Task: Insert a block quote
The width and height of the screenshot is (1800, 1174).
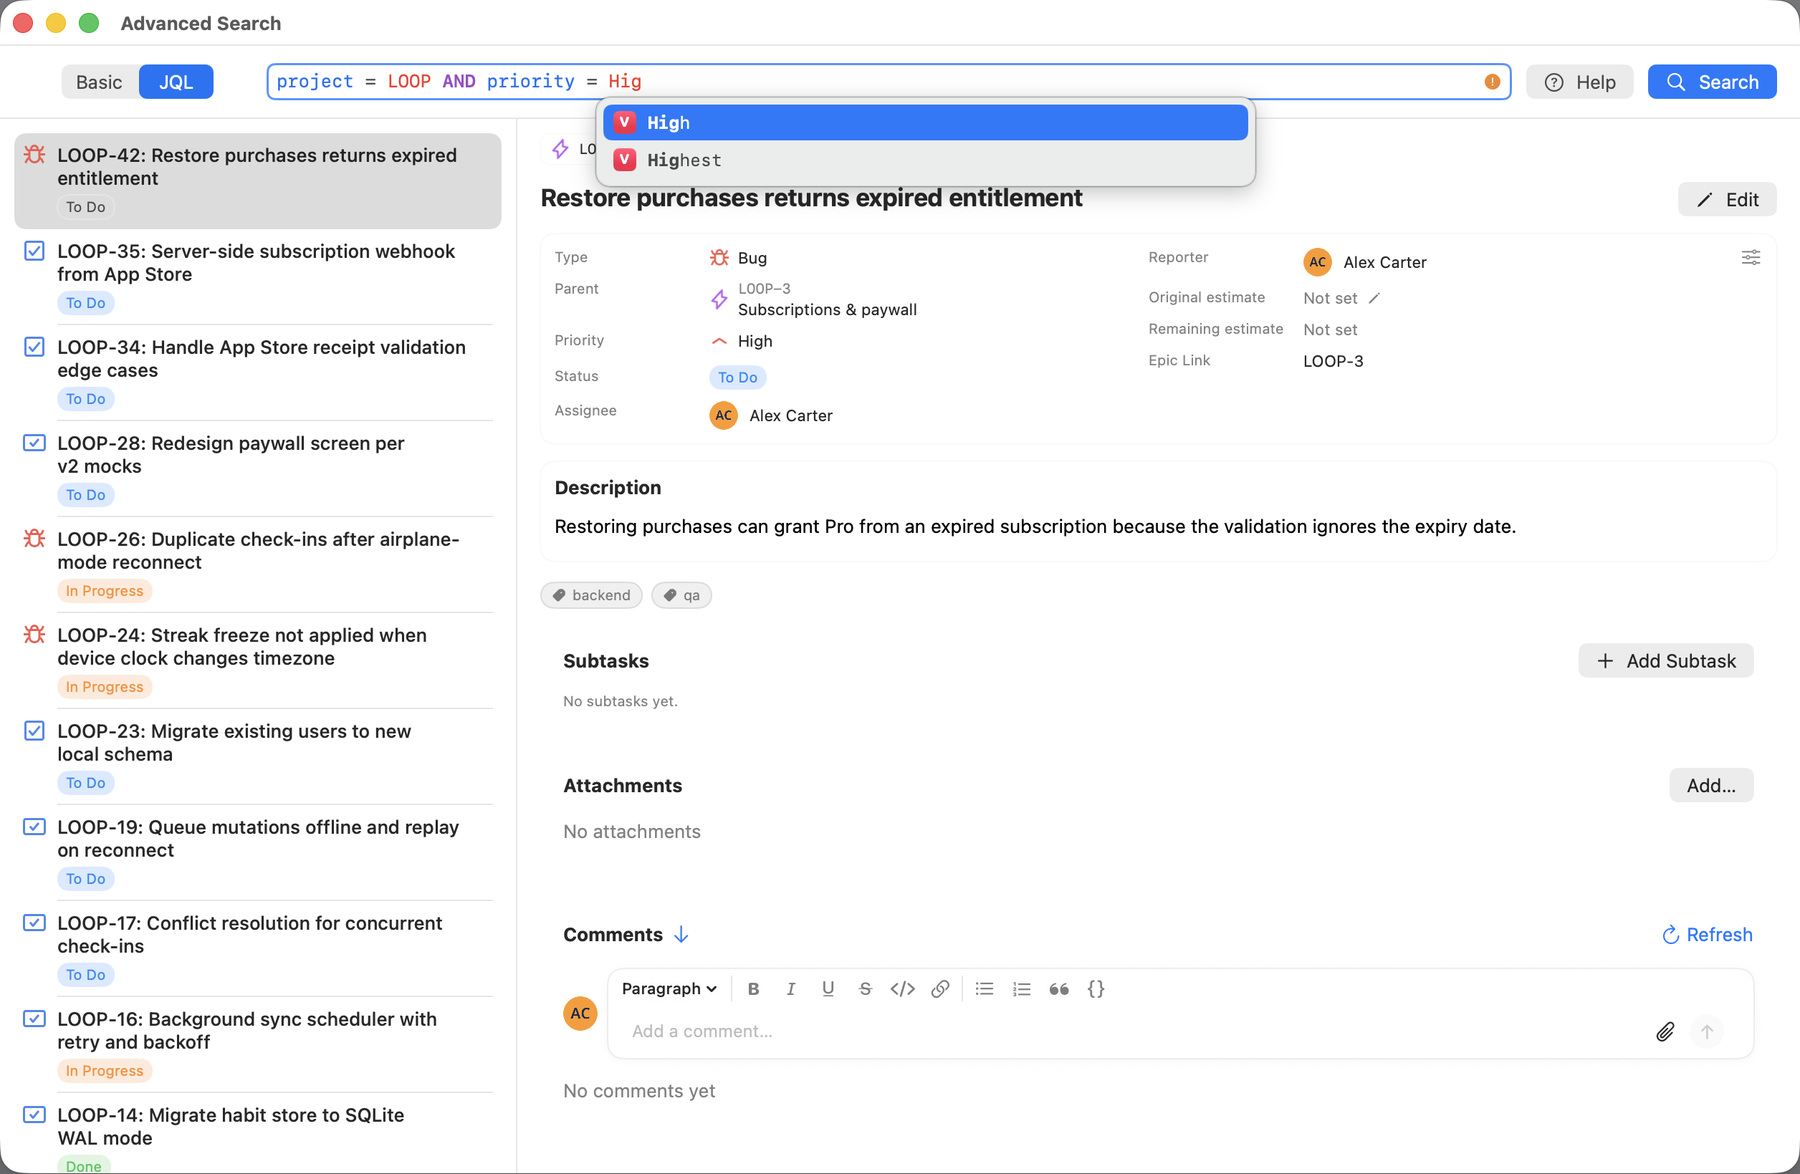Action: pos(1059,989)
